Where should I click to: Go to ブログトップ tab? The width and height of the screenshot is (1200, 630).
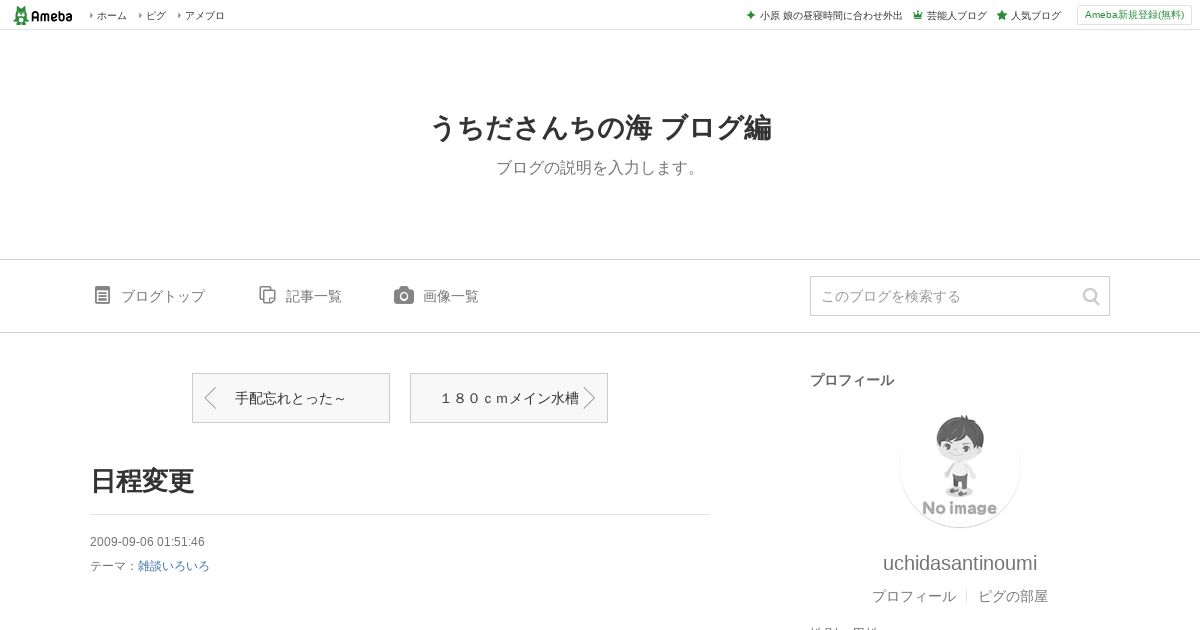pos(162,296)
